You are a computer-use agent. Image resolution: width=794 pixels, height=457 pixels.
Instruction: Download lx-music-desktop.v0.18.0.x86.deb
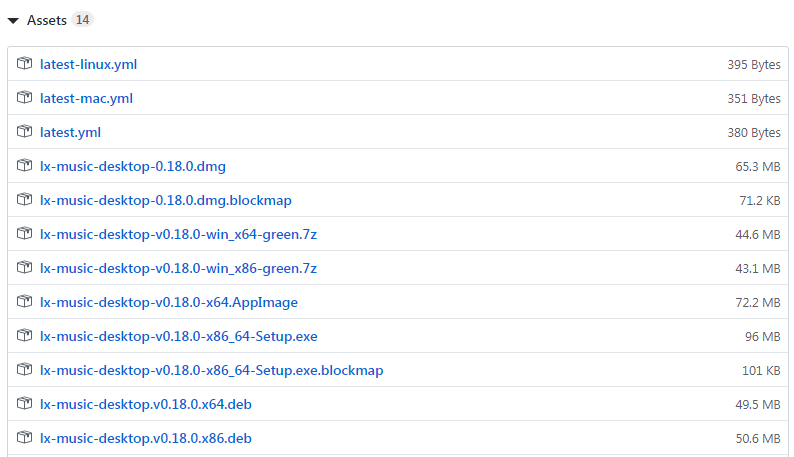pyautogui.click(x=146, y=438)
